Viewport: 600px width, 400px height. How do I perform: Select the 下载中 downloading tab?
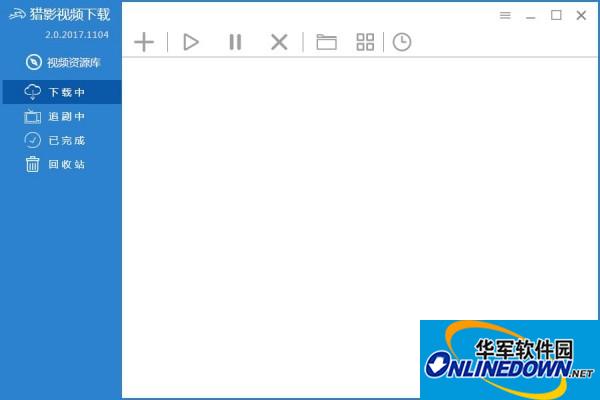pos(62,92)
